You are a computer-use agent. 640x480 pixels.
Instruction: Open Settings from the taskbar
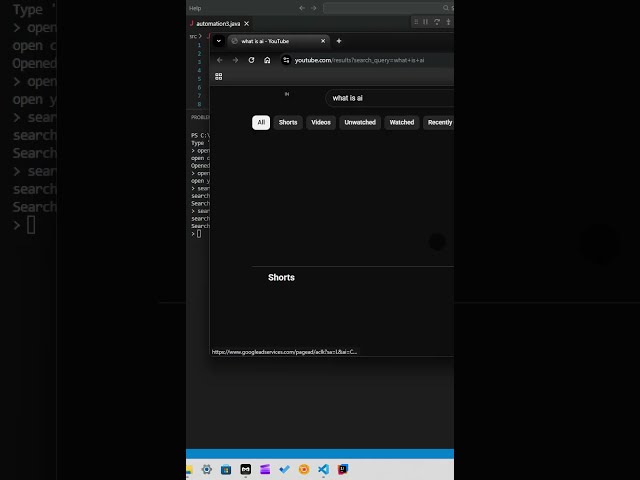coord(207,469)
